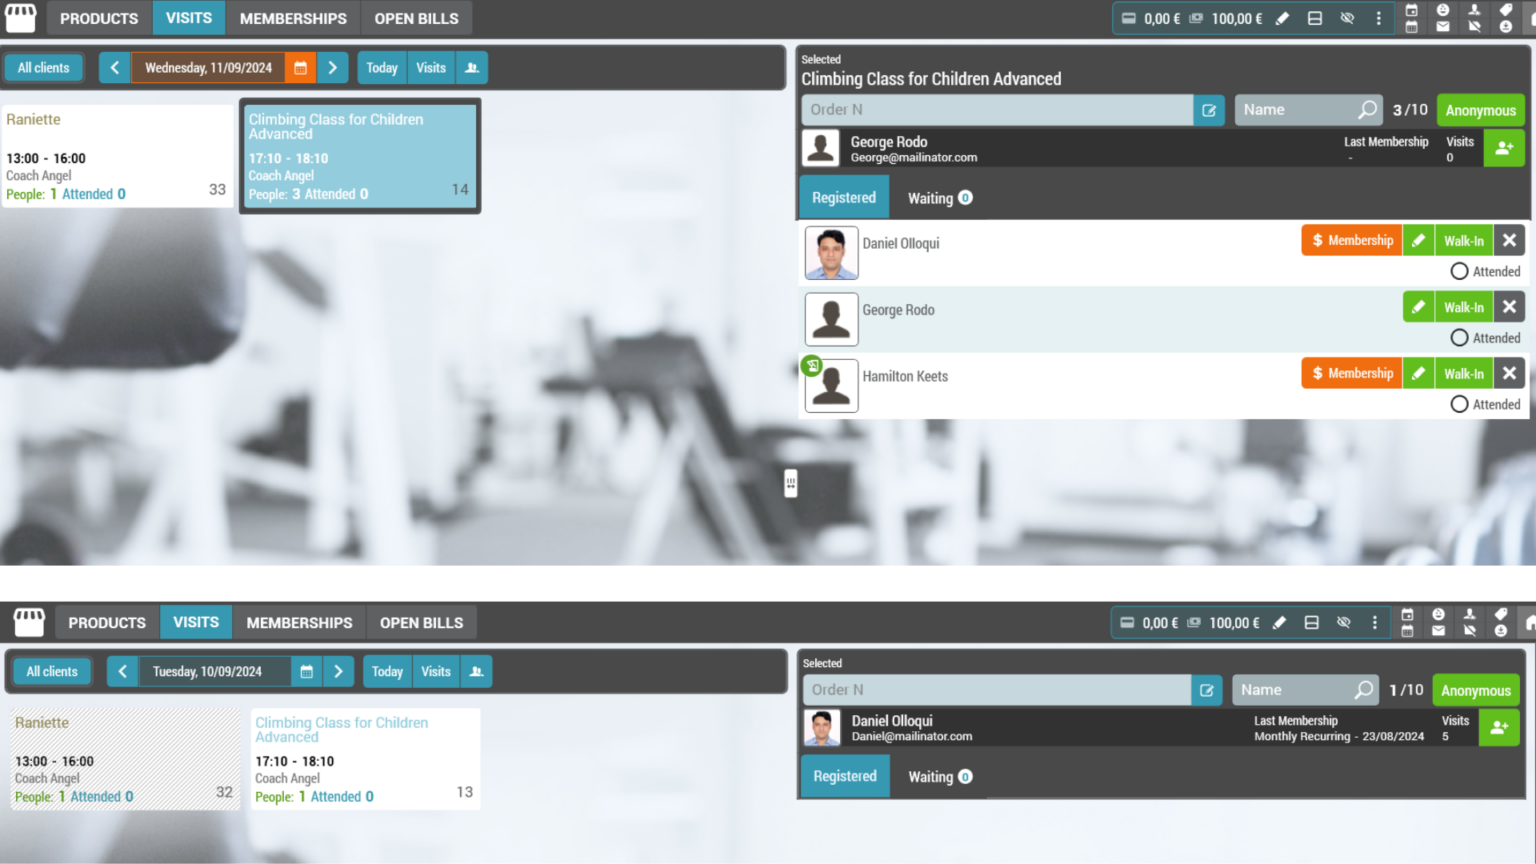The height and width of the screenshot is (864, 1536).
Task: Switch to the MEMBERSHIPS tab
Action: [292, 18]
